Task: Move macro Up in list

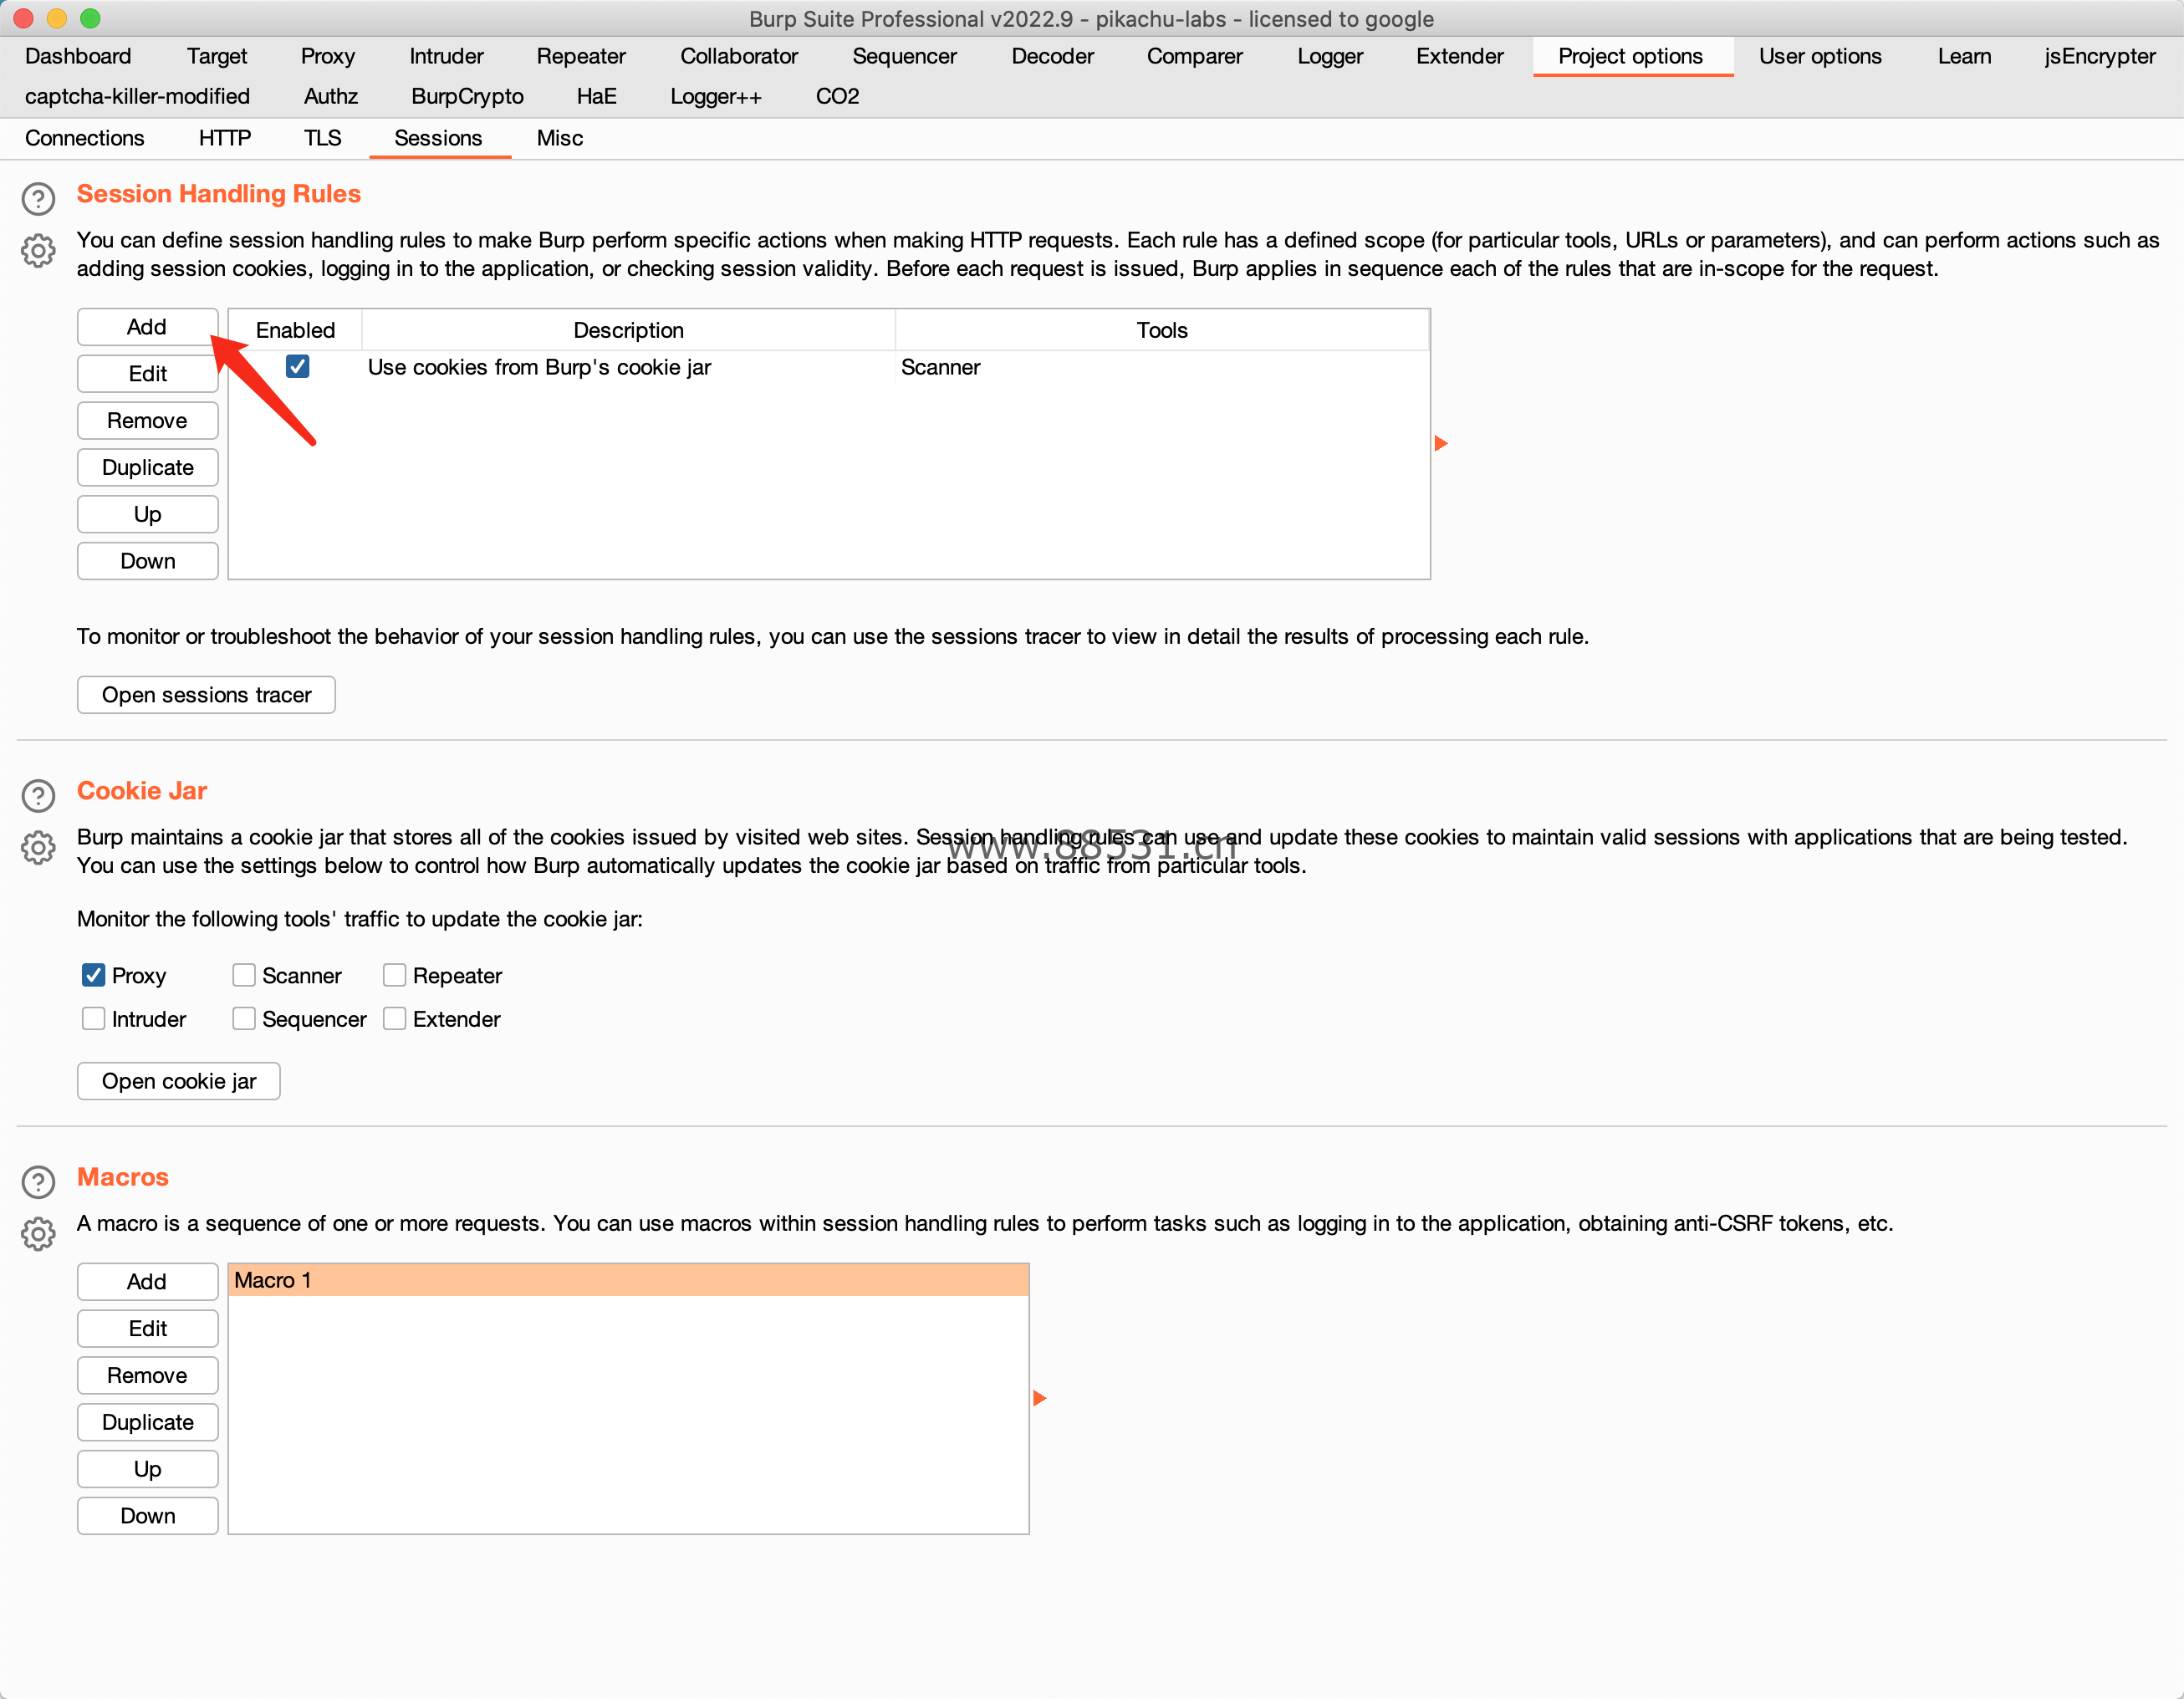Action: (x=147, y=1470)
